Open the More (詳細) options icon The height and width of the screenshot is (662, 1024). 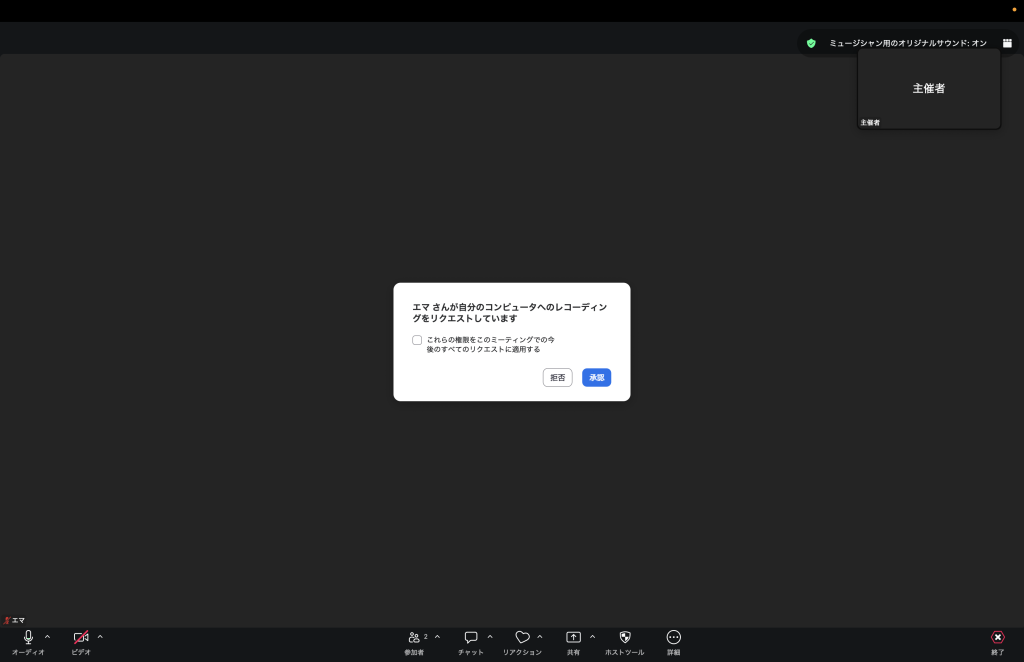click(x=673, y=637)
